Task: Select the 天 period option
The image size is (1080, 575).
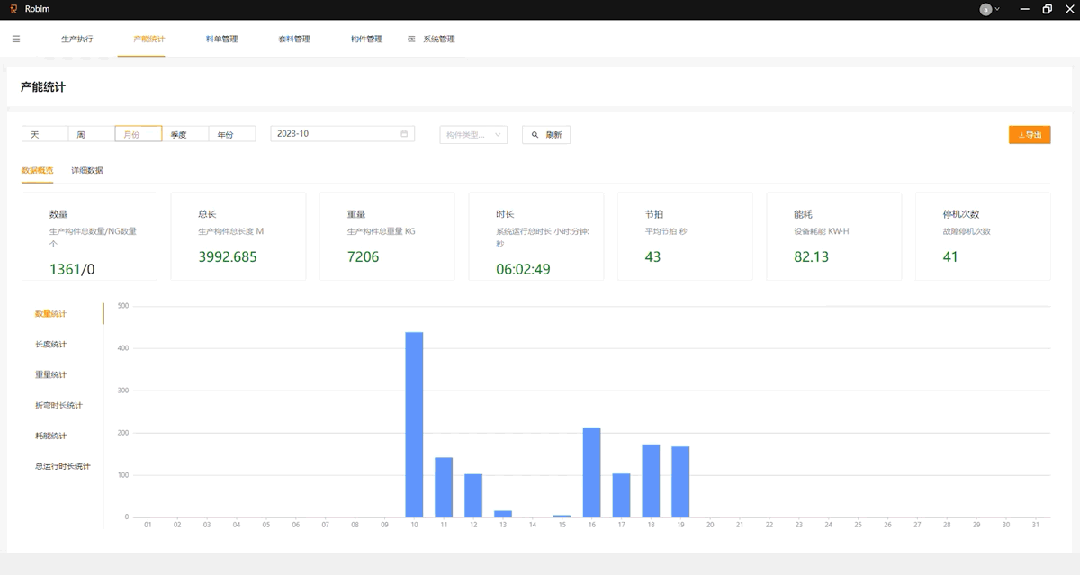Action: click(45, 134)
